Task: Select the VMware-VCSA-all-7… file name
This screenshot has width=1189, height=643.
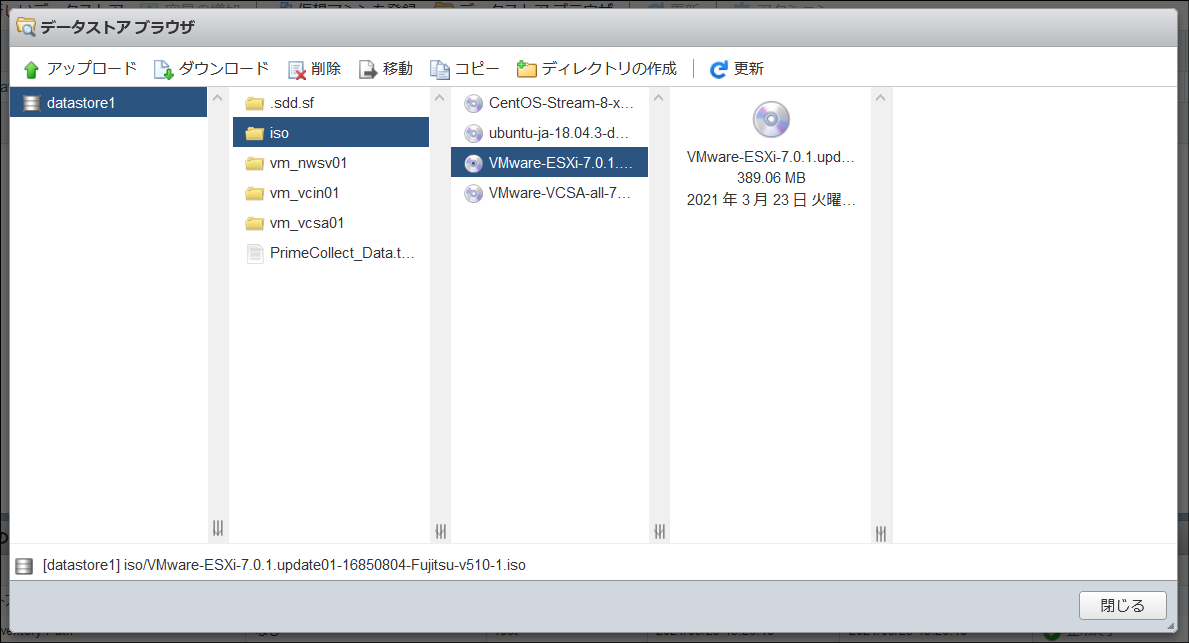Action: click(560, 193)
